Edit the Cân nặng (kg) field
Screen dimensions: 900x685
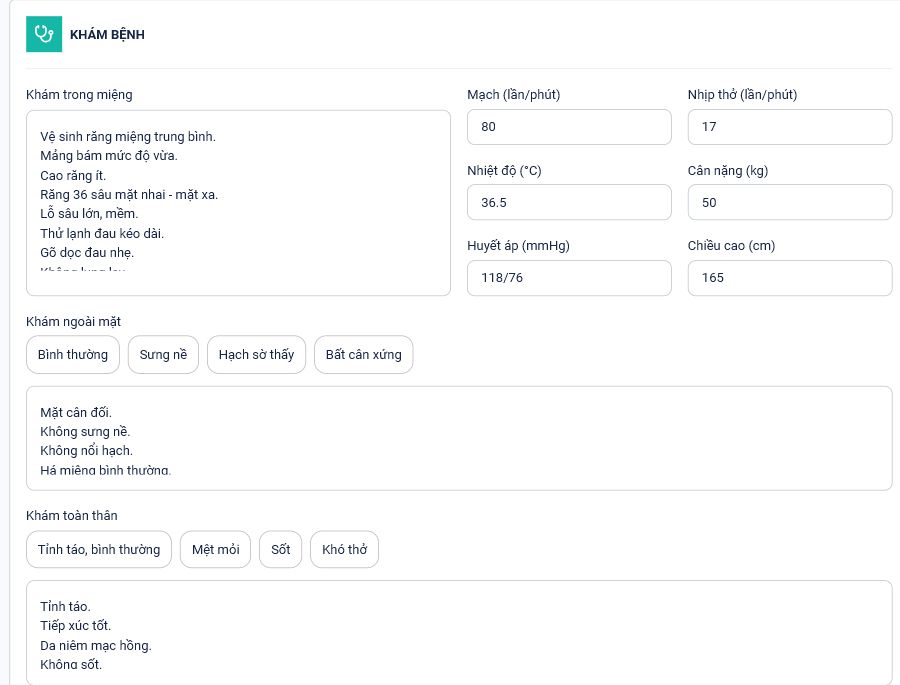point(790,202)
